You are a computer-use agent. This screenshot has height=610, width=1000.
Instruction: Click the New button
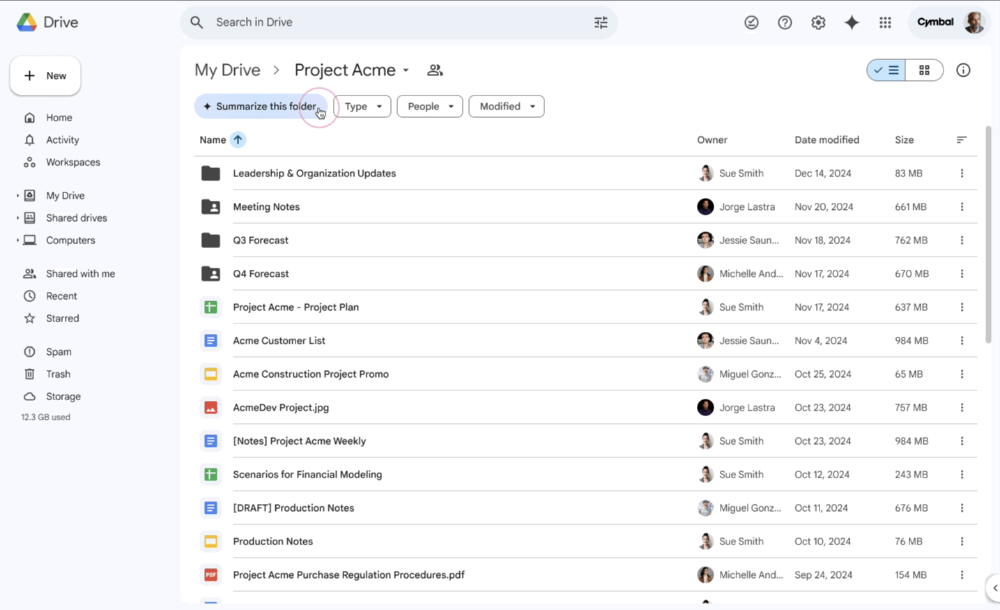pyautogui.click(x=45, y=76)
